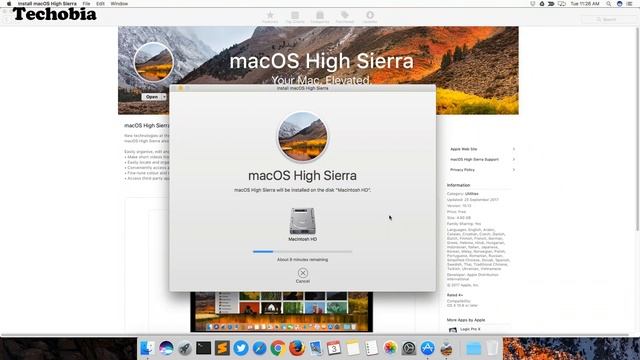The width and height of the screenshot is (640, 360).
Task: Open Twitter from the Dock
Action: (x=241, y=348)
